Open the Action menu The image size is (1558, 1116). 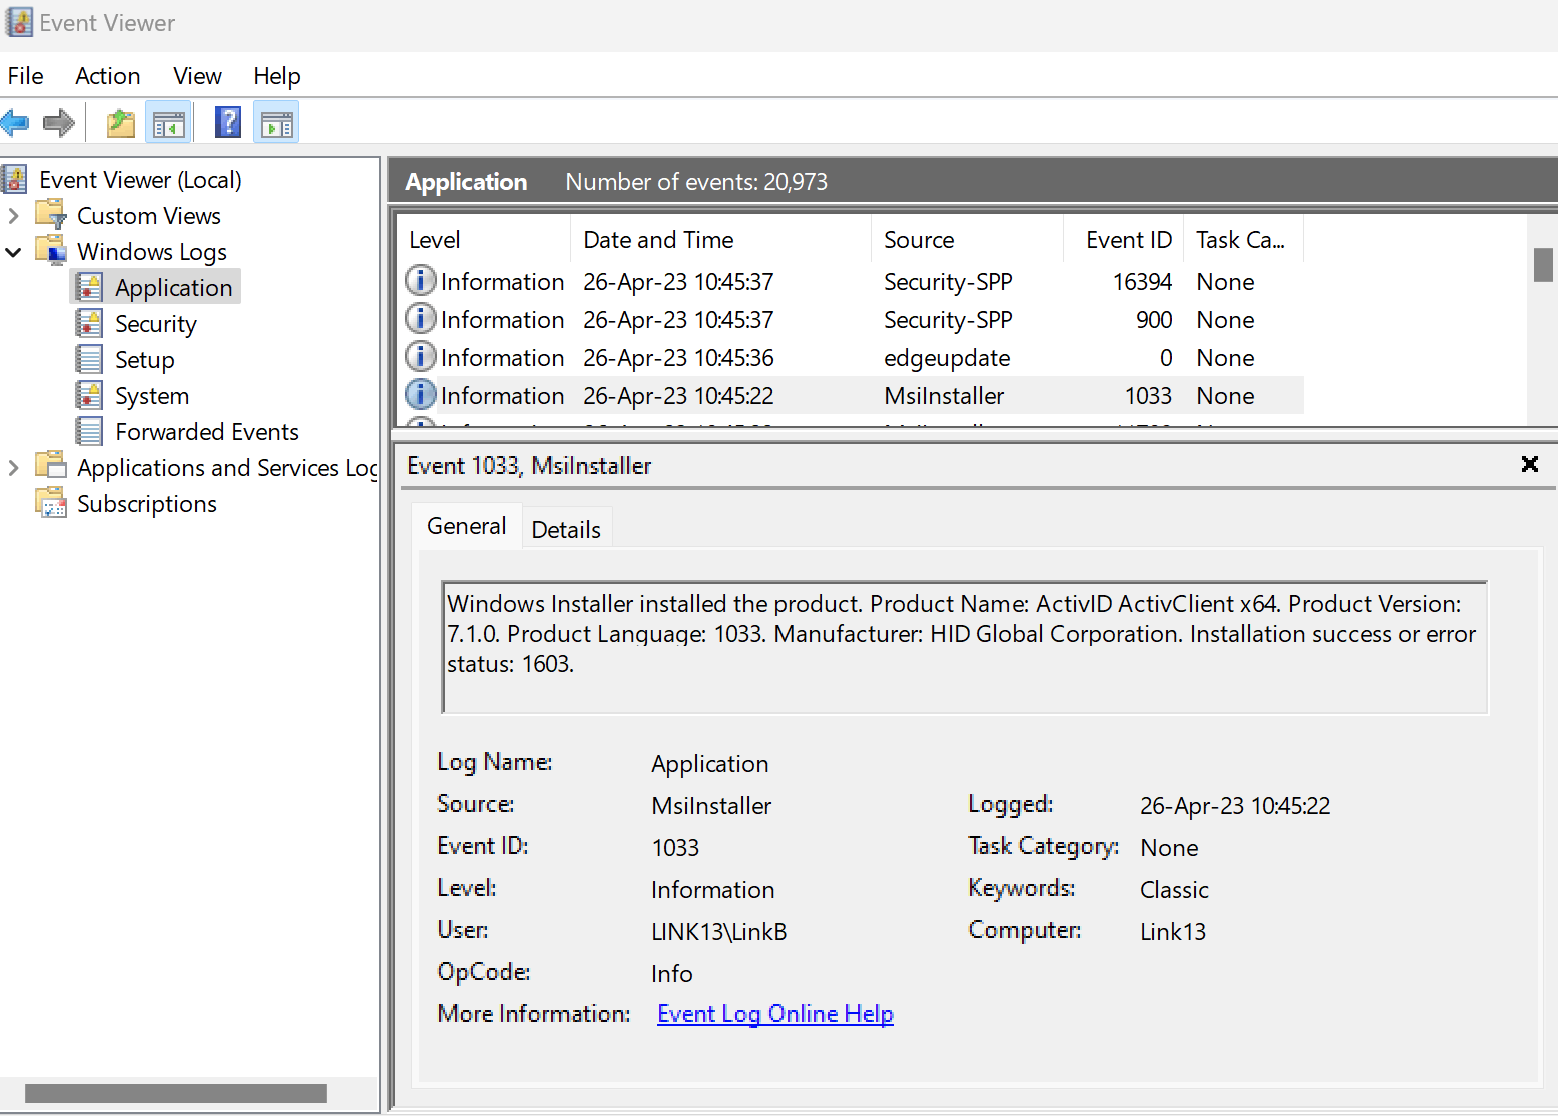tap(107, 75)
